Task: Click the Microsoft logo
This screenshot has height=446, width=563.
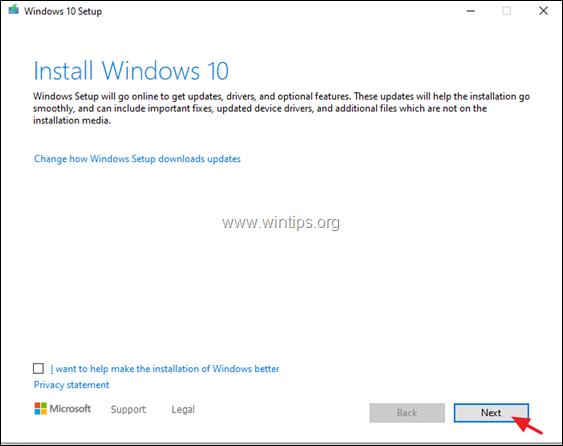Action: tap(63, 409)
